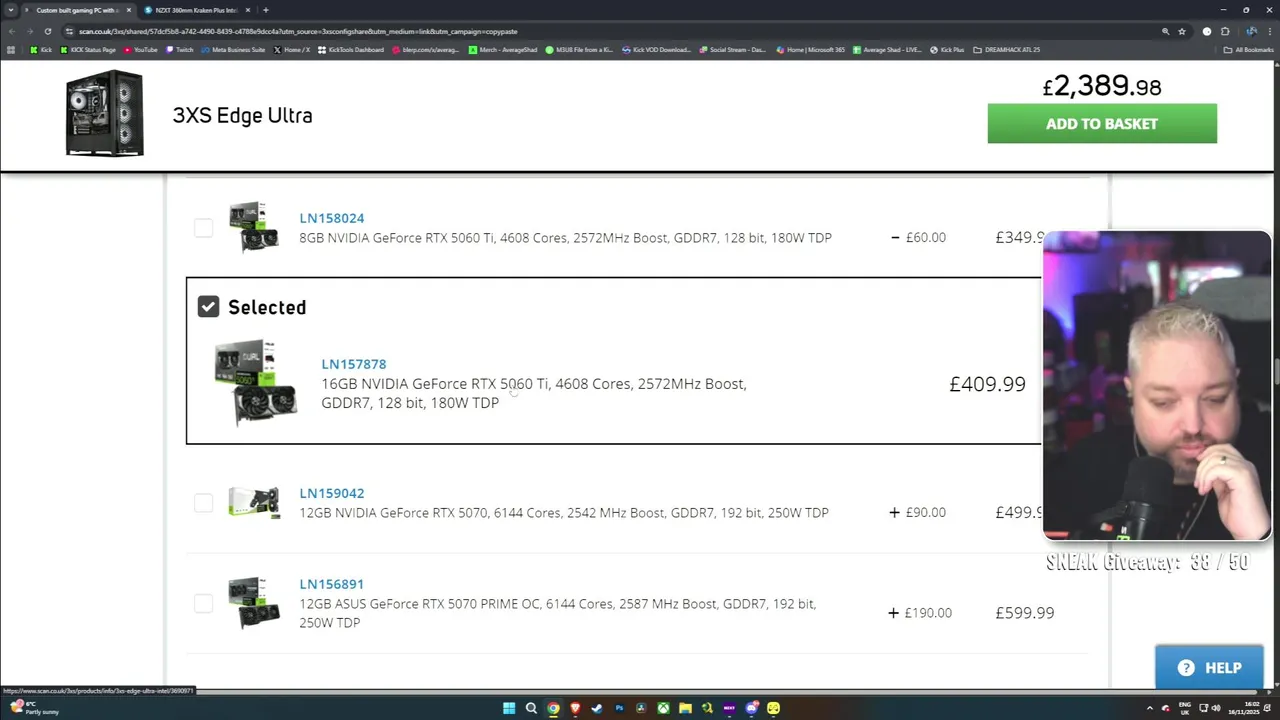Screen dimensions: 1280x720
Task: Click the + £190.00 price difference
Action: point(920,613)
